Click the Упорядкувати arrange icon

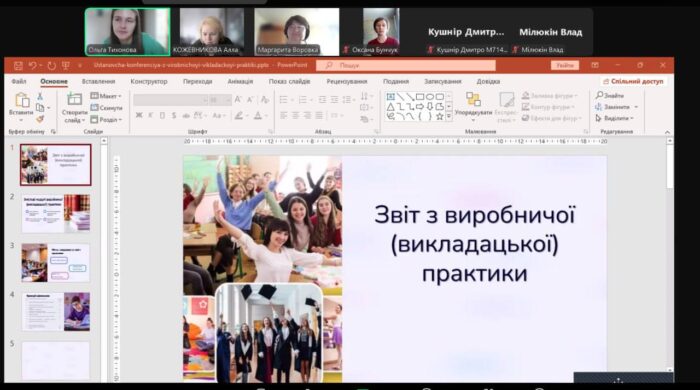473,100
